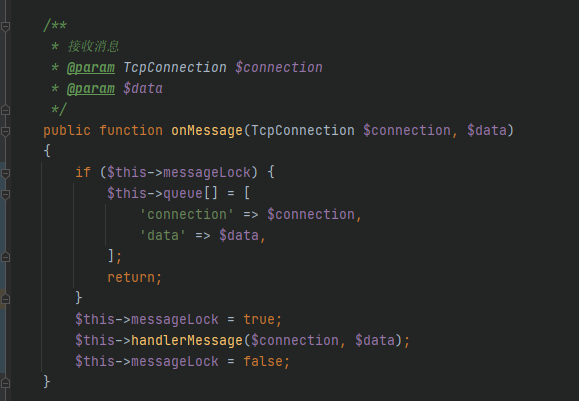579x401 pixels.
Task: Click the 'connection' array key string
Action: pyautogui.click(x=186, y=215)
